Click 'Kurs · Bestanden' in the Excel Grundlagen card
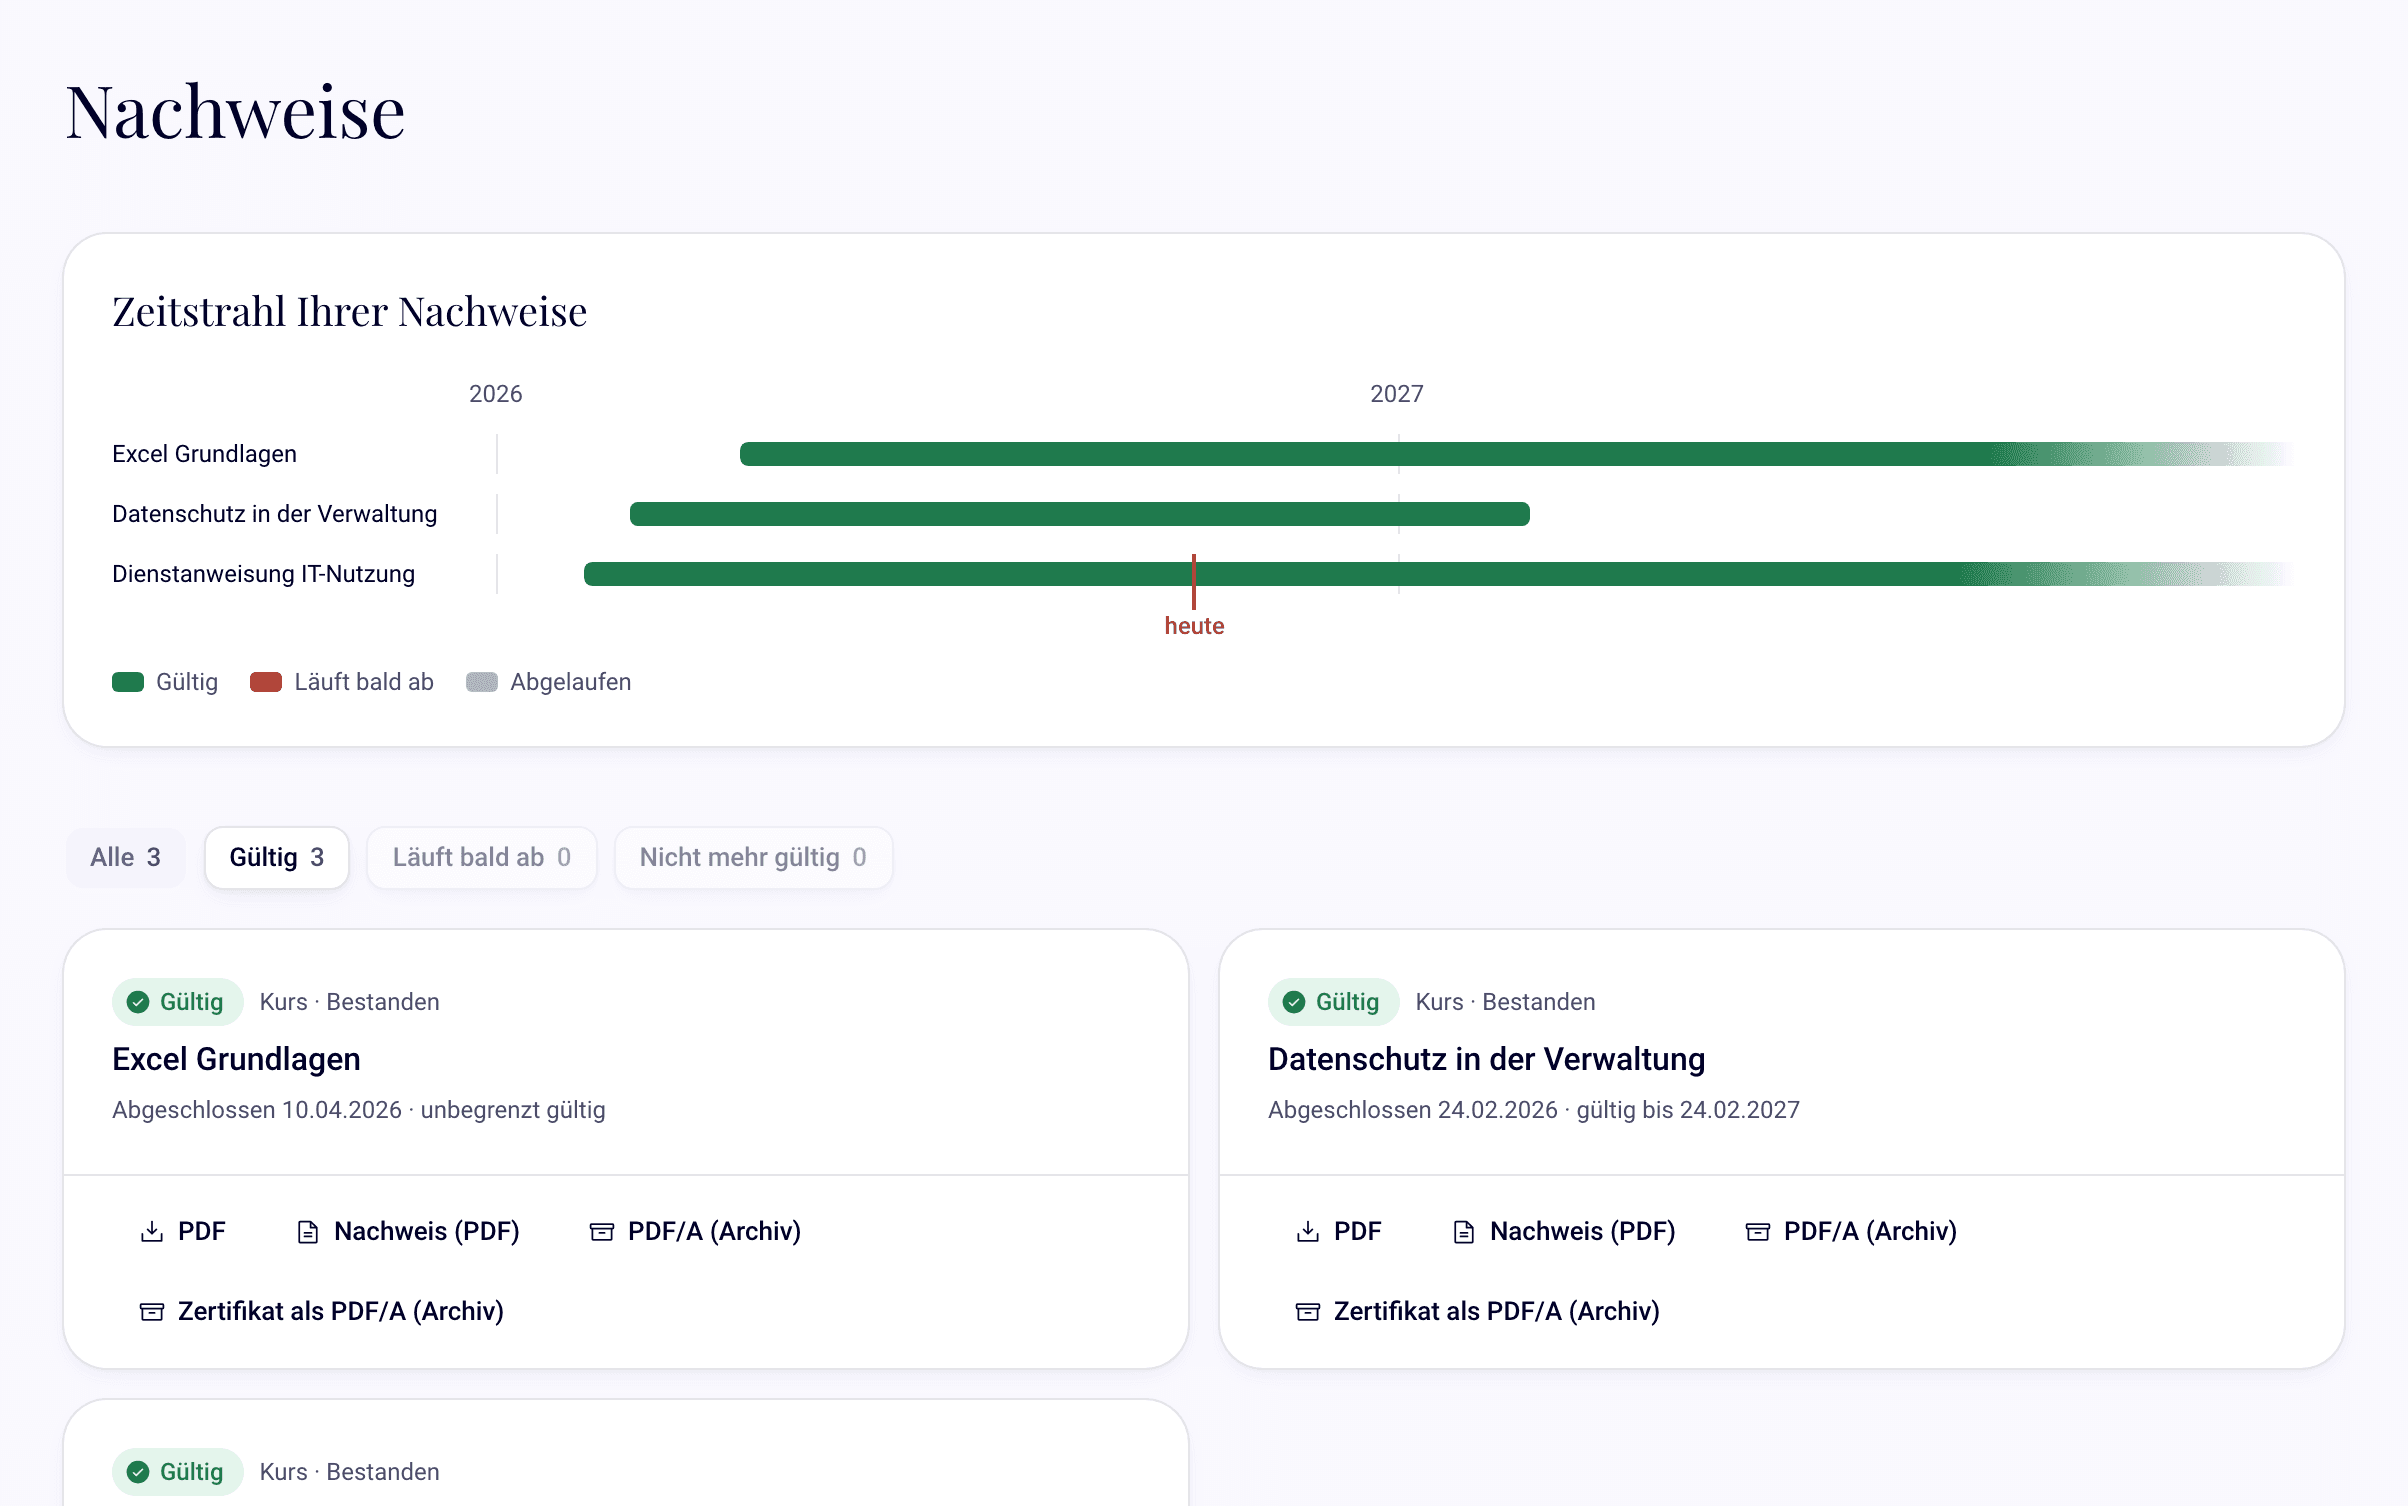2408x1506 pixels. [350, 1002]
